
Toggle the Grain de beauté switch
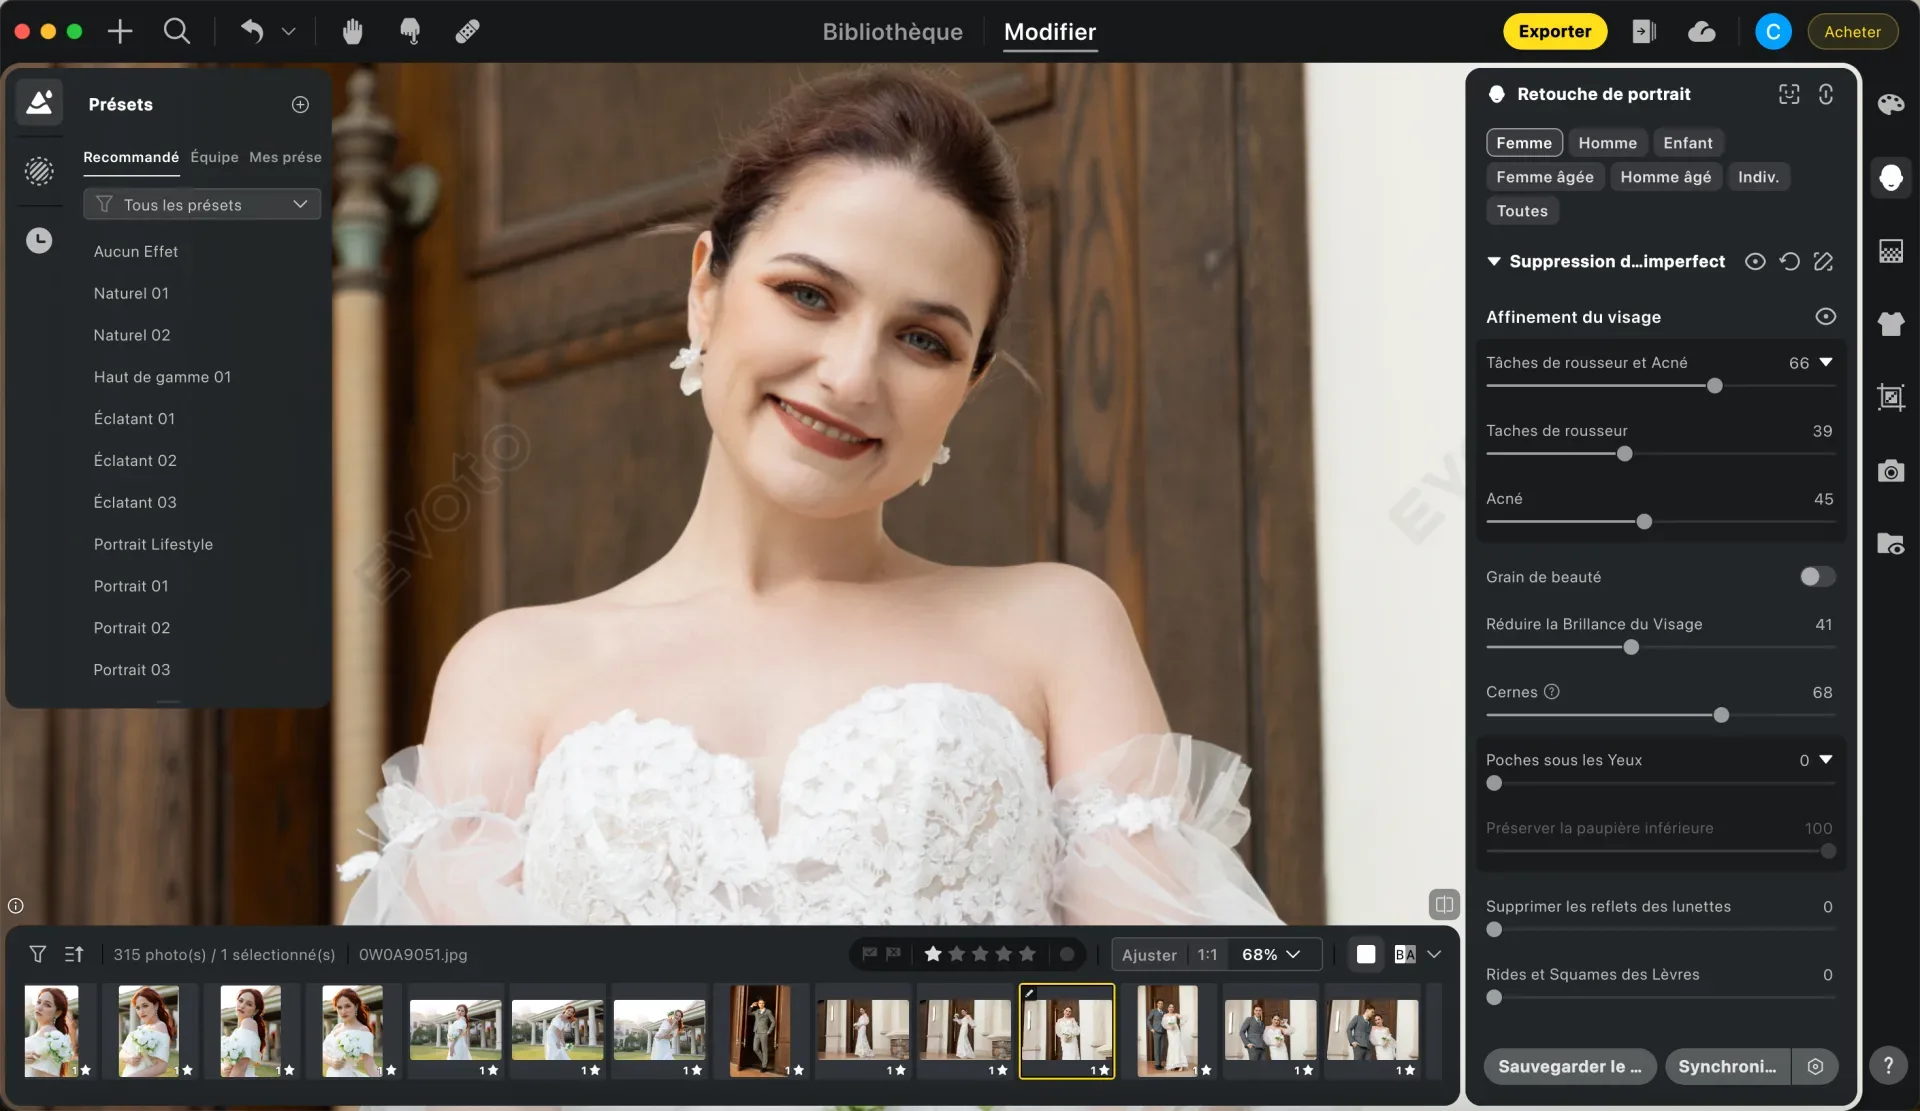(x=1817, y=577)
